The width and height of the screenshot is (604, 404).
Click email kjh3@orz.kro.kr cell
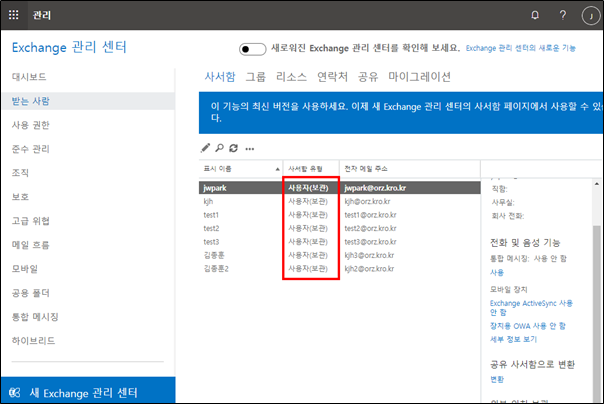tap(369, 255)
